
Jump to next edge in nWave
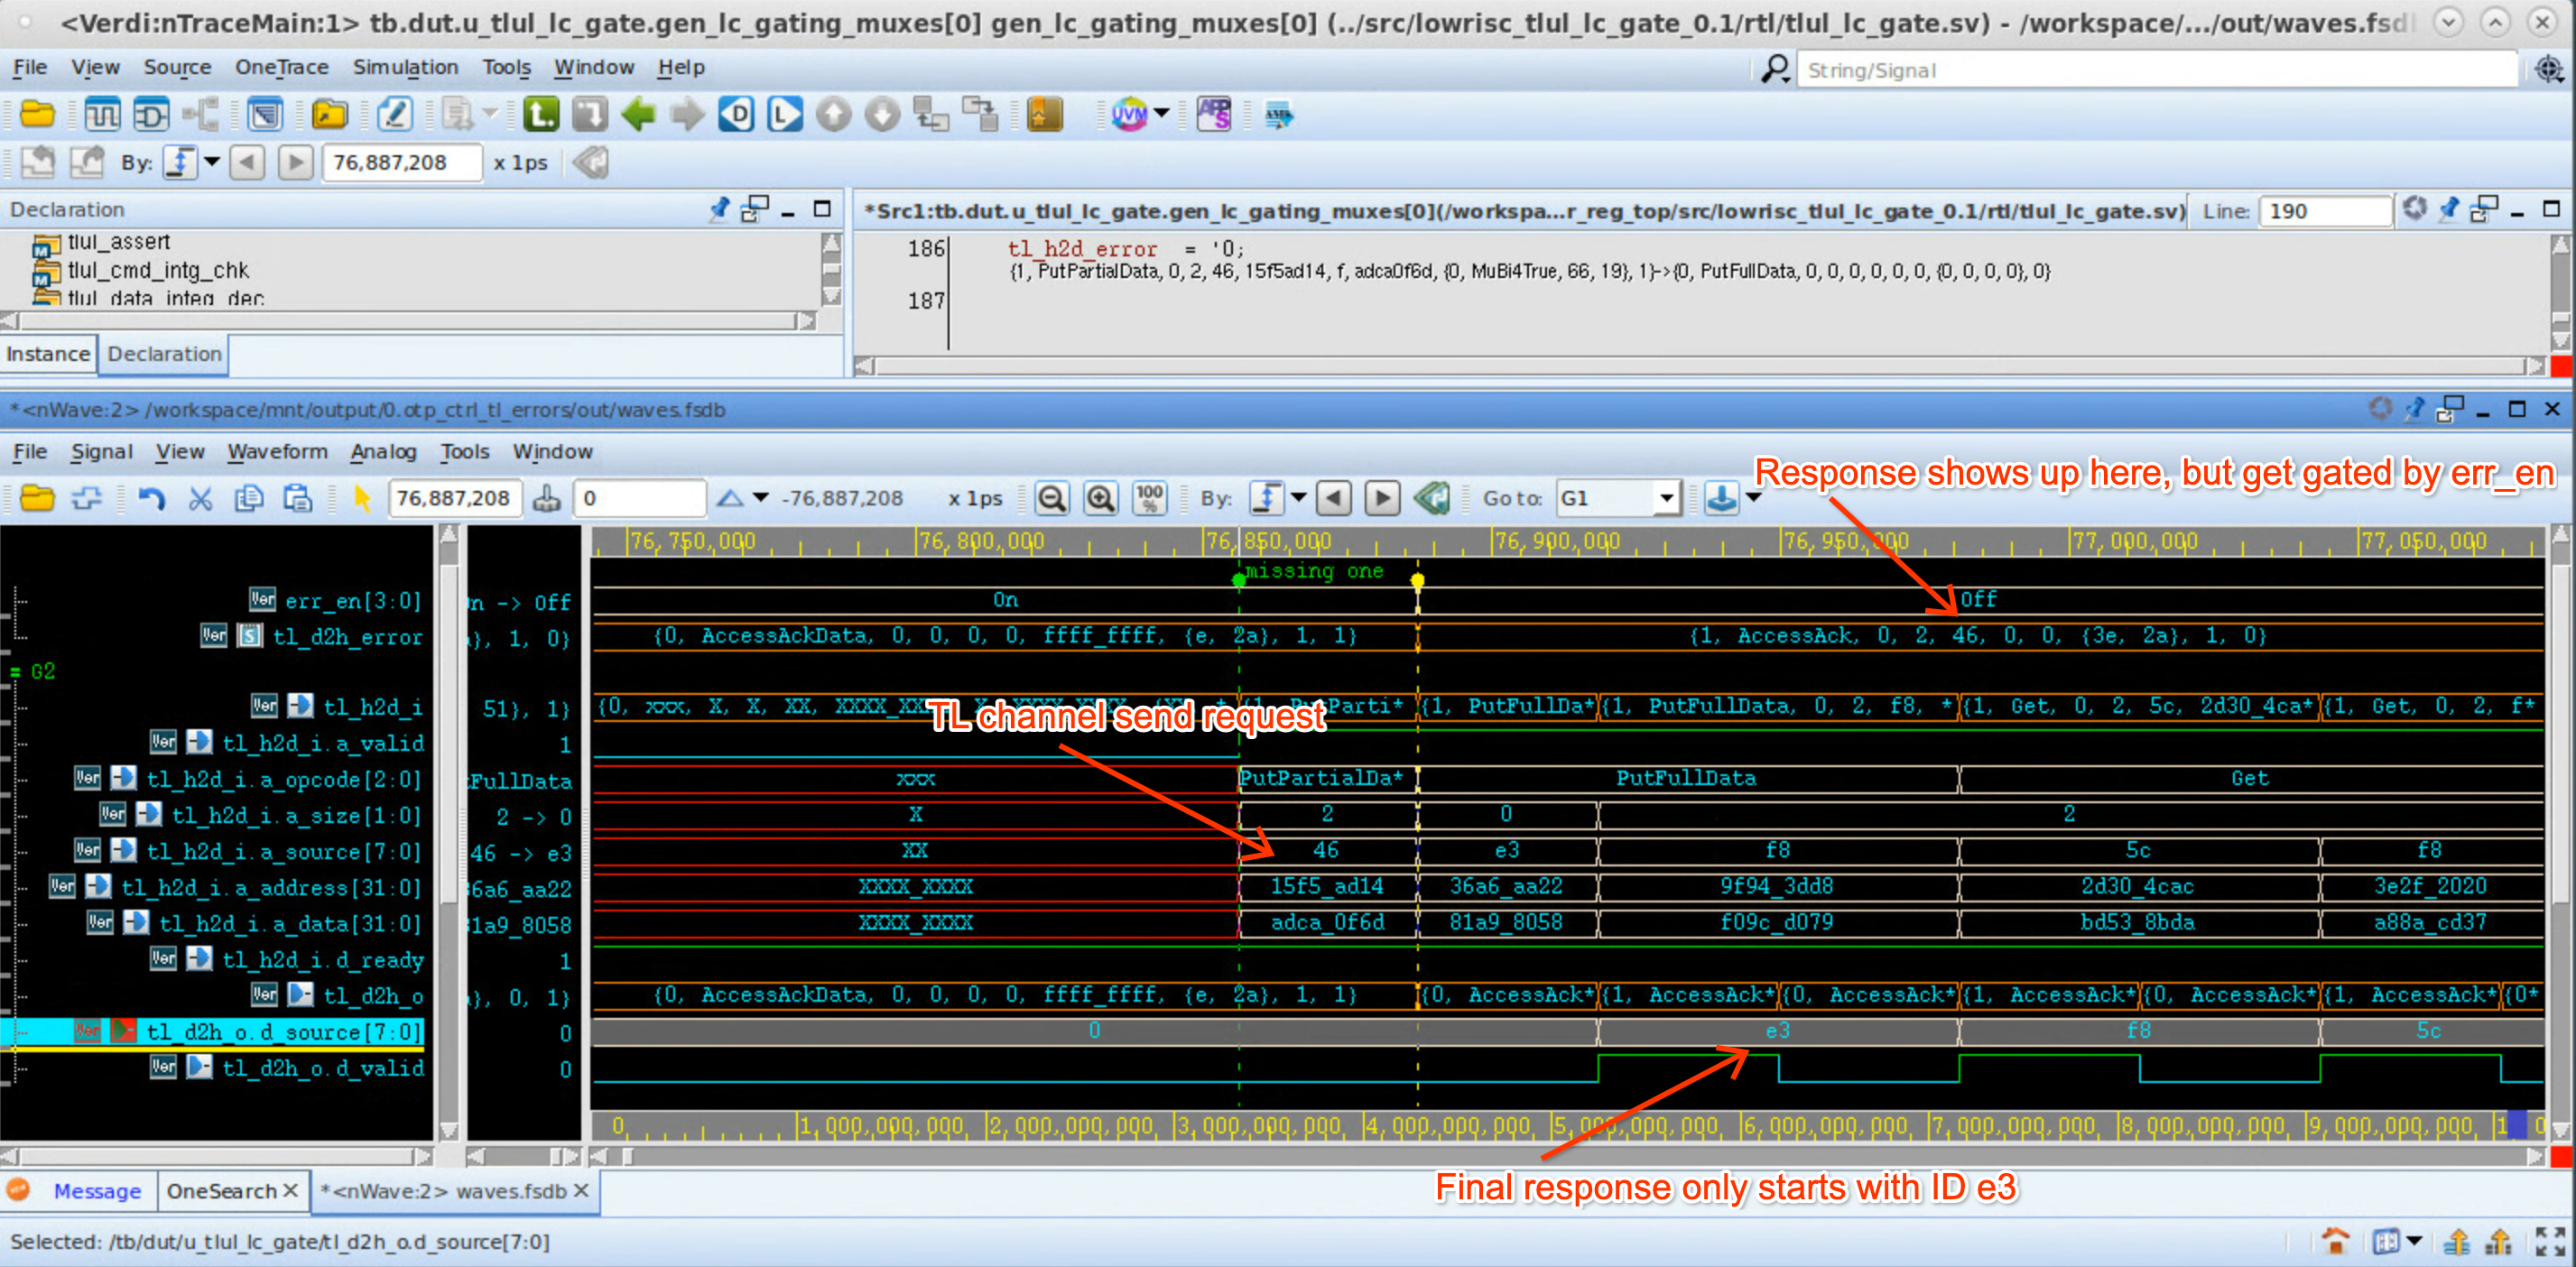coord(1382,498)
